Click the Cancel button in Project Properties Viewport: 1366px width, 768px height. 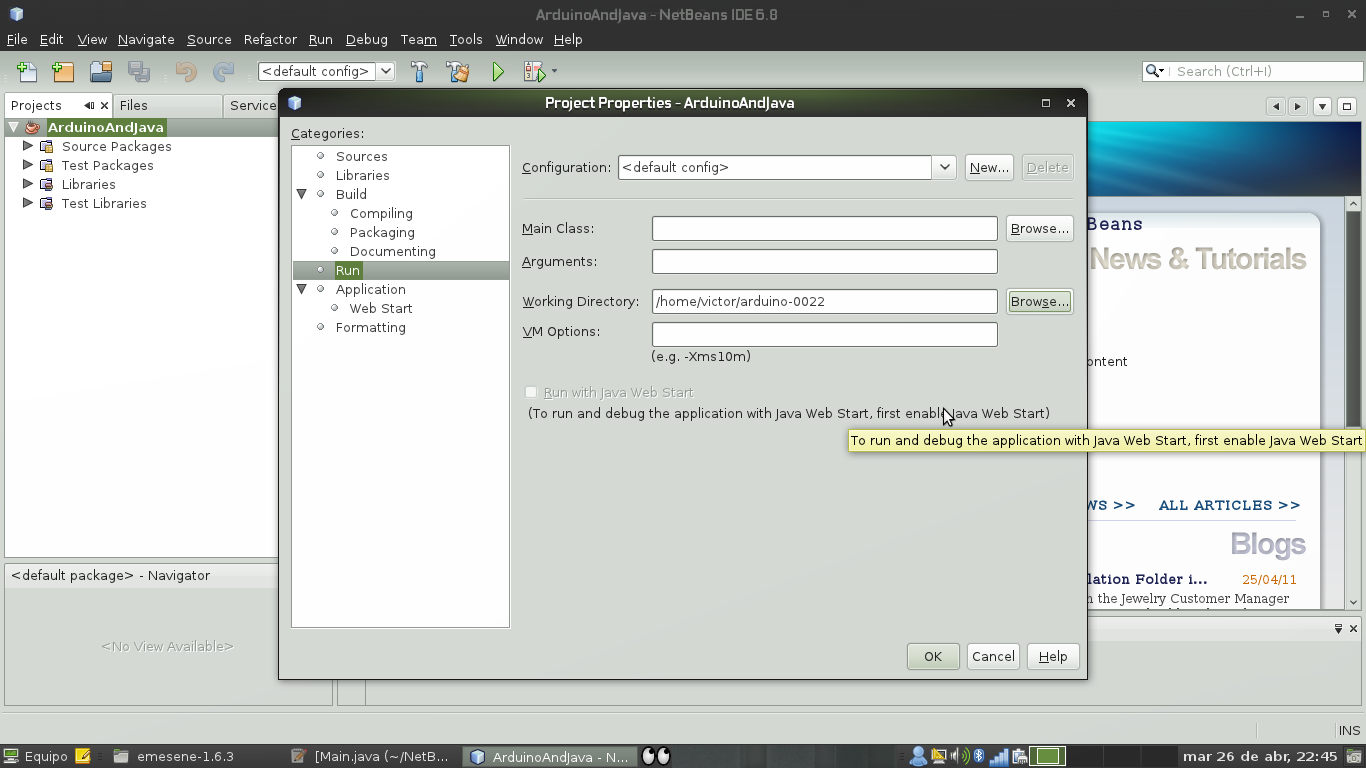993,656
